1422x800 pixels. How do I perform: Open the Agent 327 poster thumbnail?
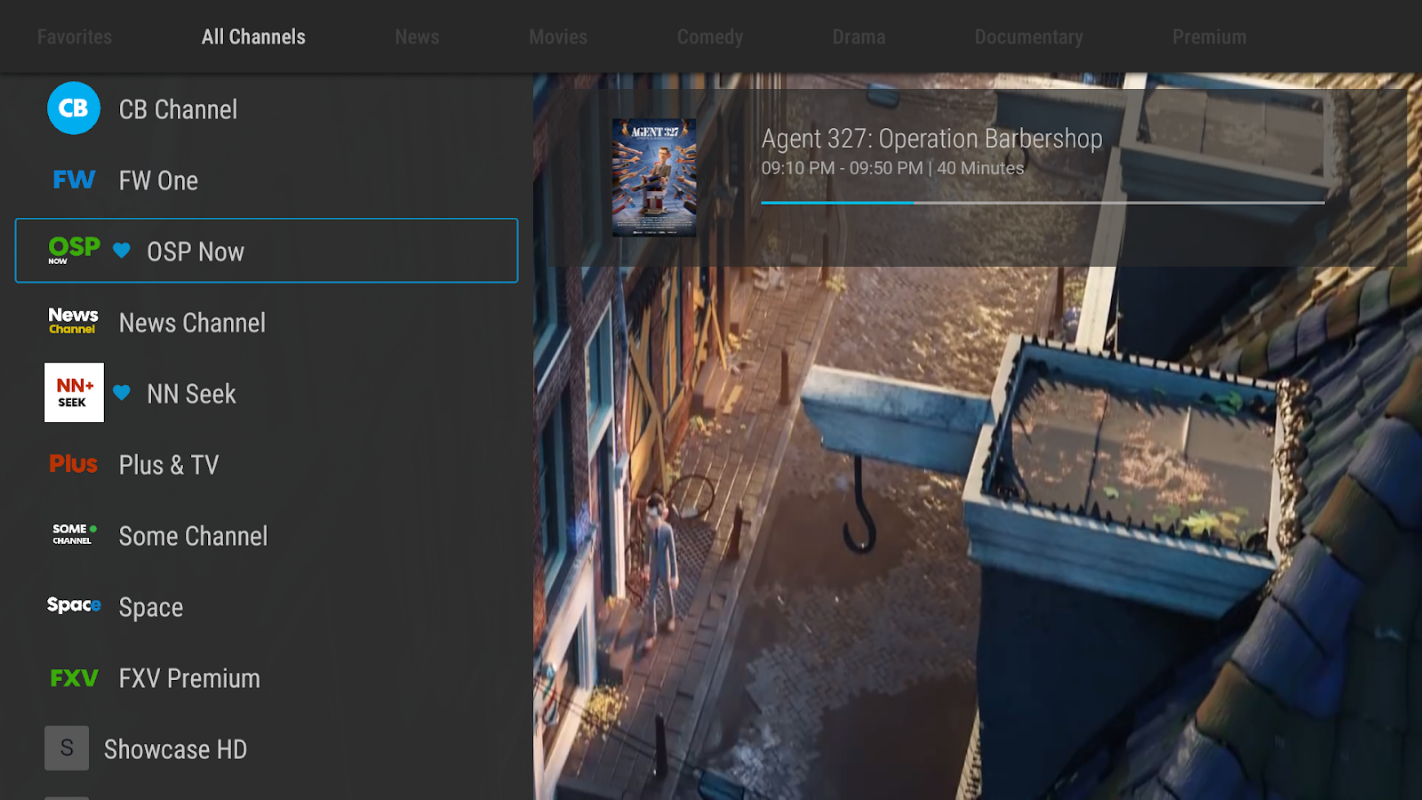coord(654,178)
